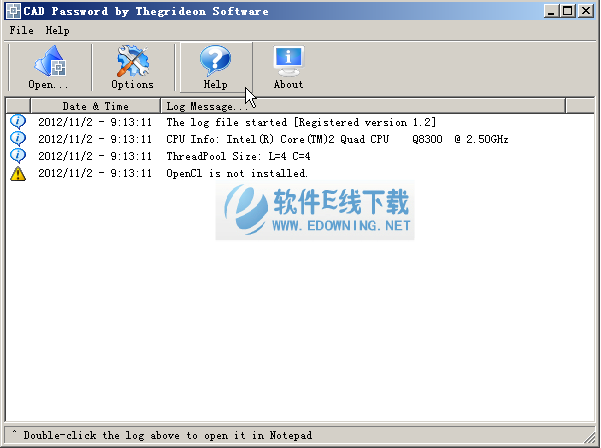
Task: Select 'ThreadPool Size: L=4 C=4' message
Action: [x=238, y=156]
